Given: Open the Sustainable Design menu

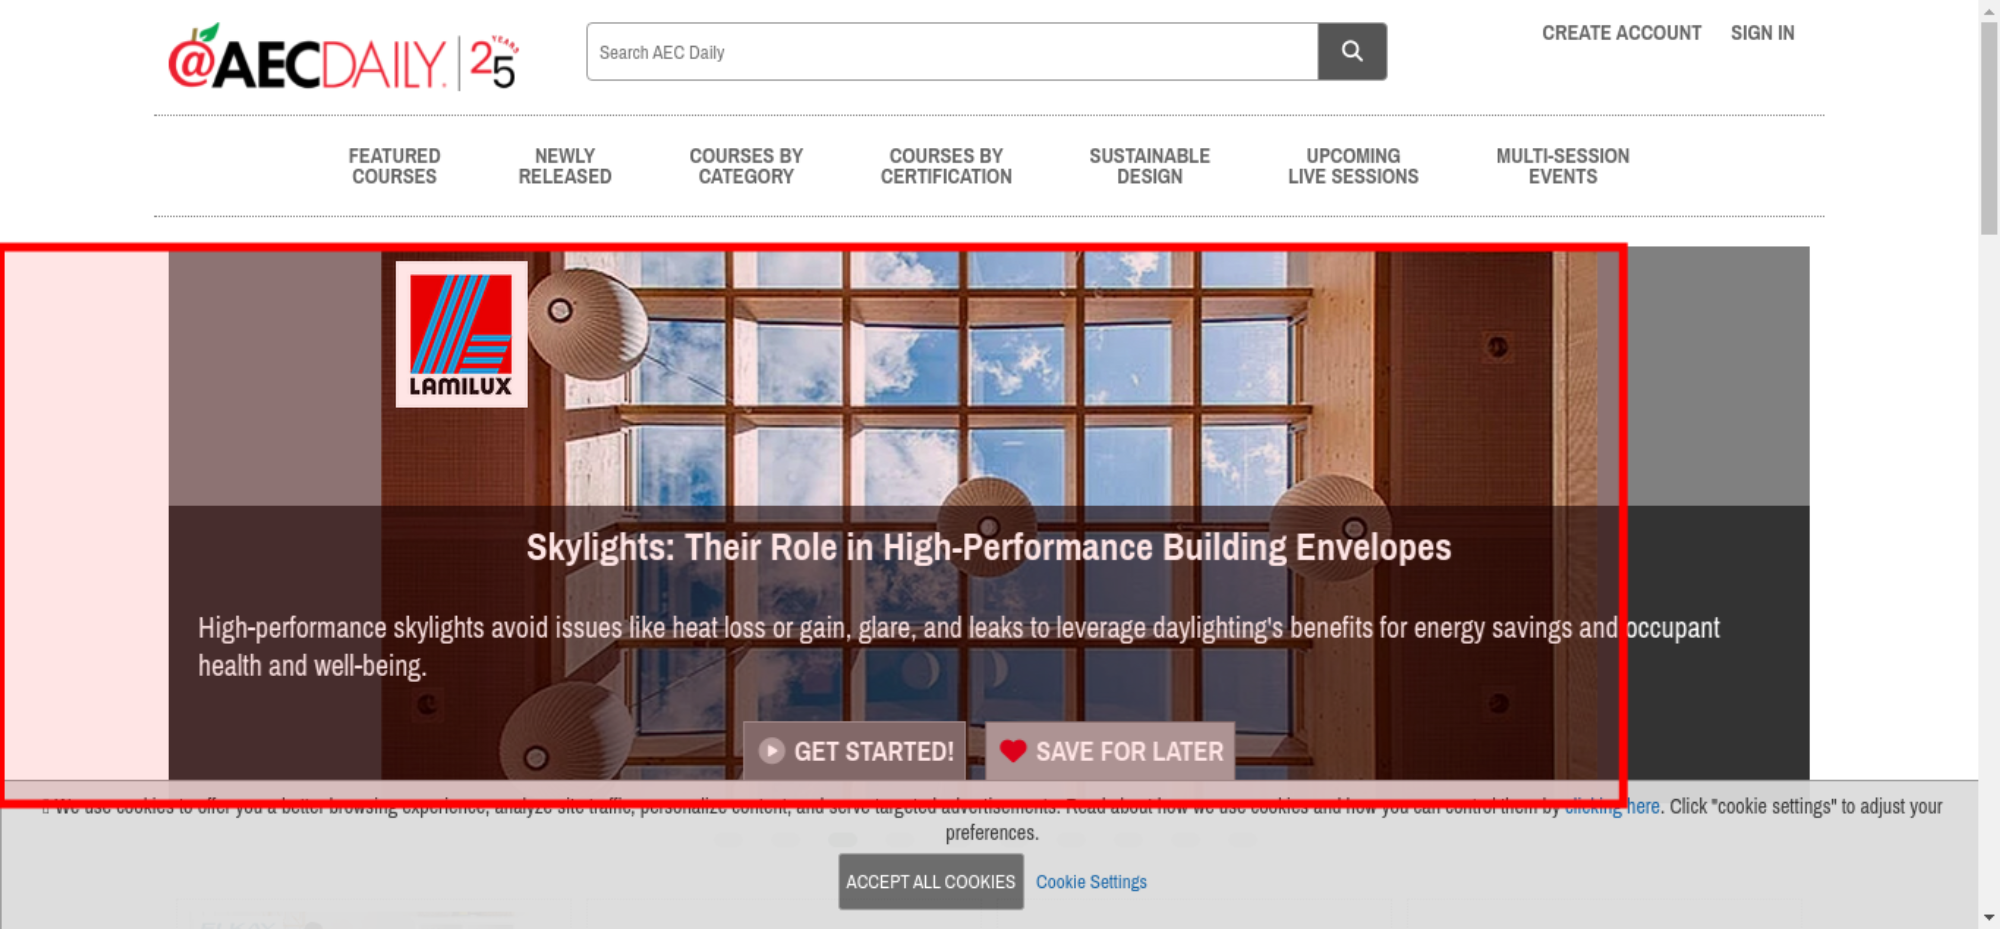Looking at the screenshot, I should tap(1149, 166).
